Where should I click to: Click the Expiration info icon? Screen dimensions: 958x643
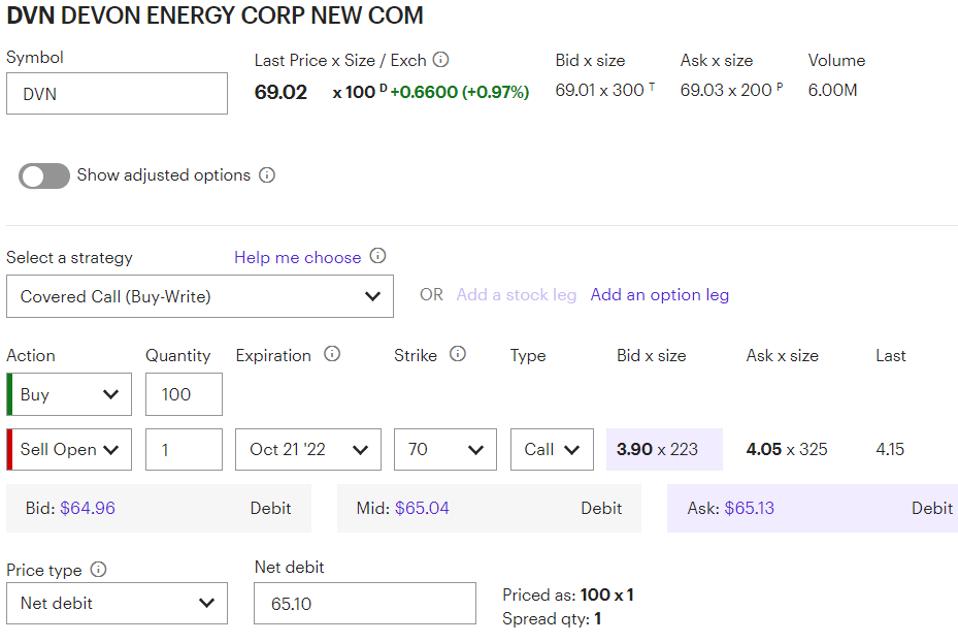[332, 354]
